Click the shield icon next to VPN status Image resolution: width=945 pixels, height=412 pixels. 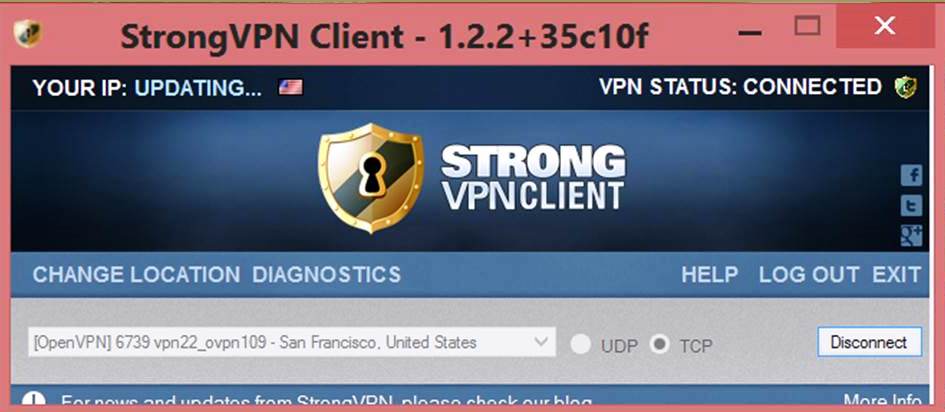point(905,87)
